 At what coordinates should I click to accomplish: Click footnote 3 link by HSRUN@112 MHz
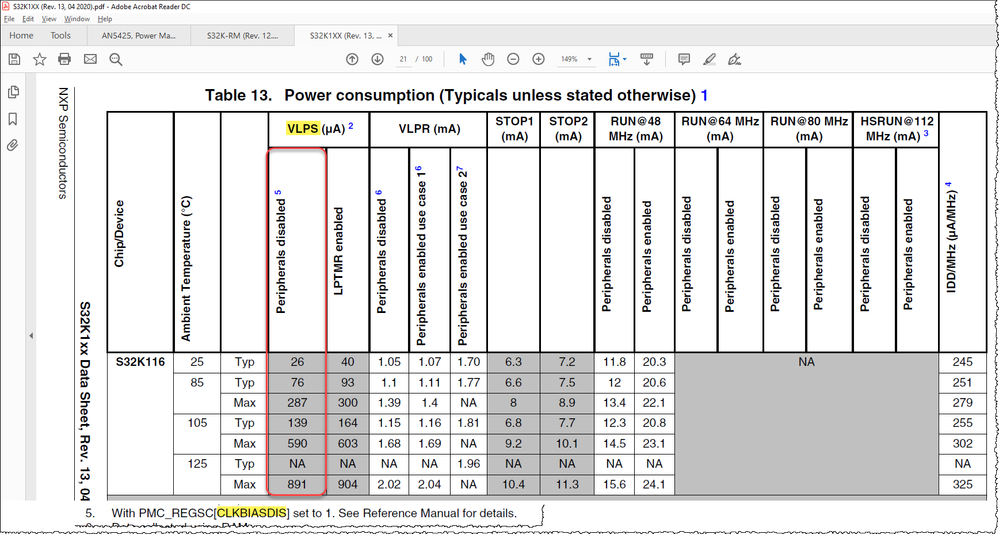[926, 134]
